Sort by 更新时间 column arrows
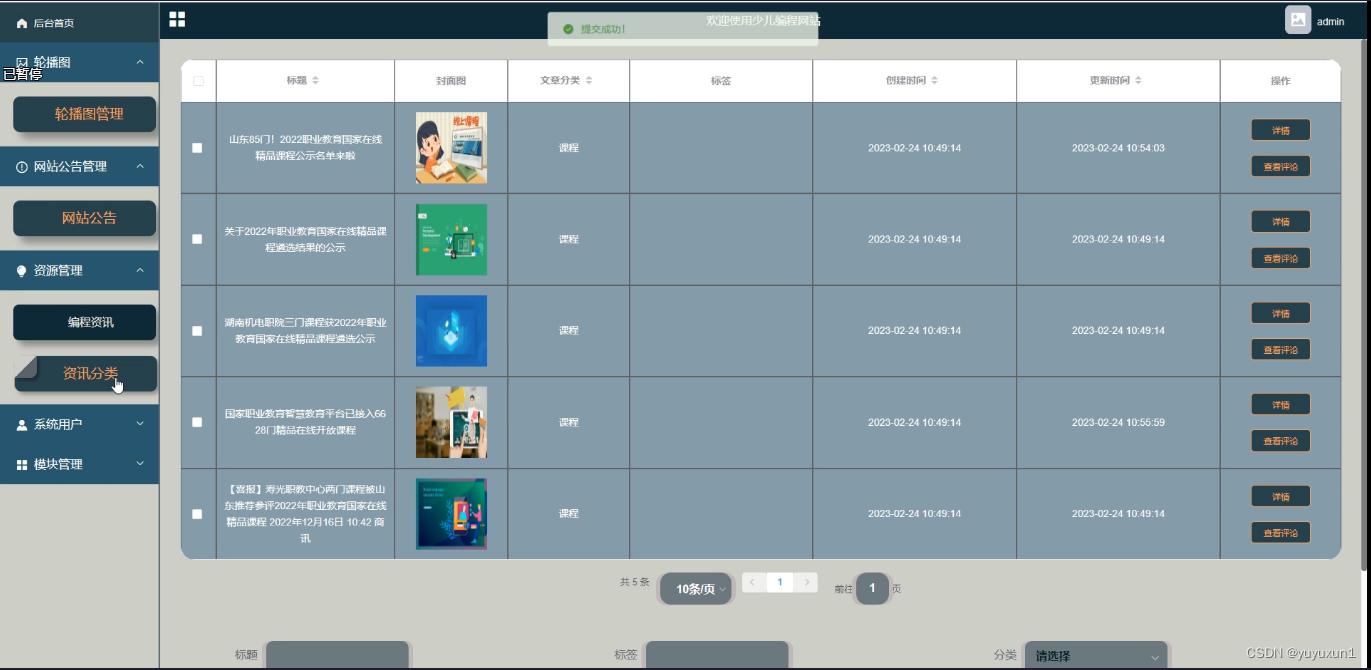Screen dimensions: 1371x670 1139,80
